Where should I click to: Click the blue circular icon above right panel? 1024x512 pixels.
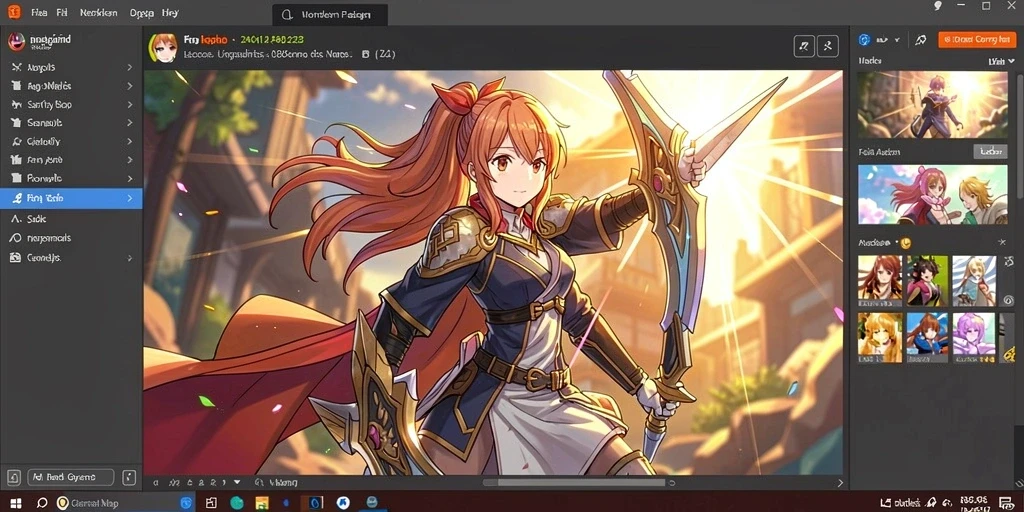(x=865, y=40)
